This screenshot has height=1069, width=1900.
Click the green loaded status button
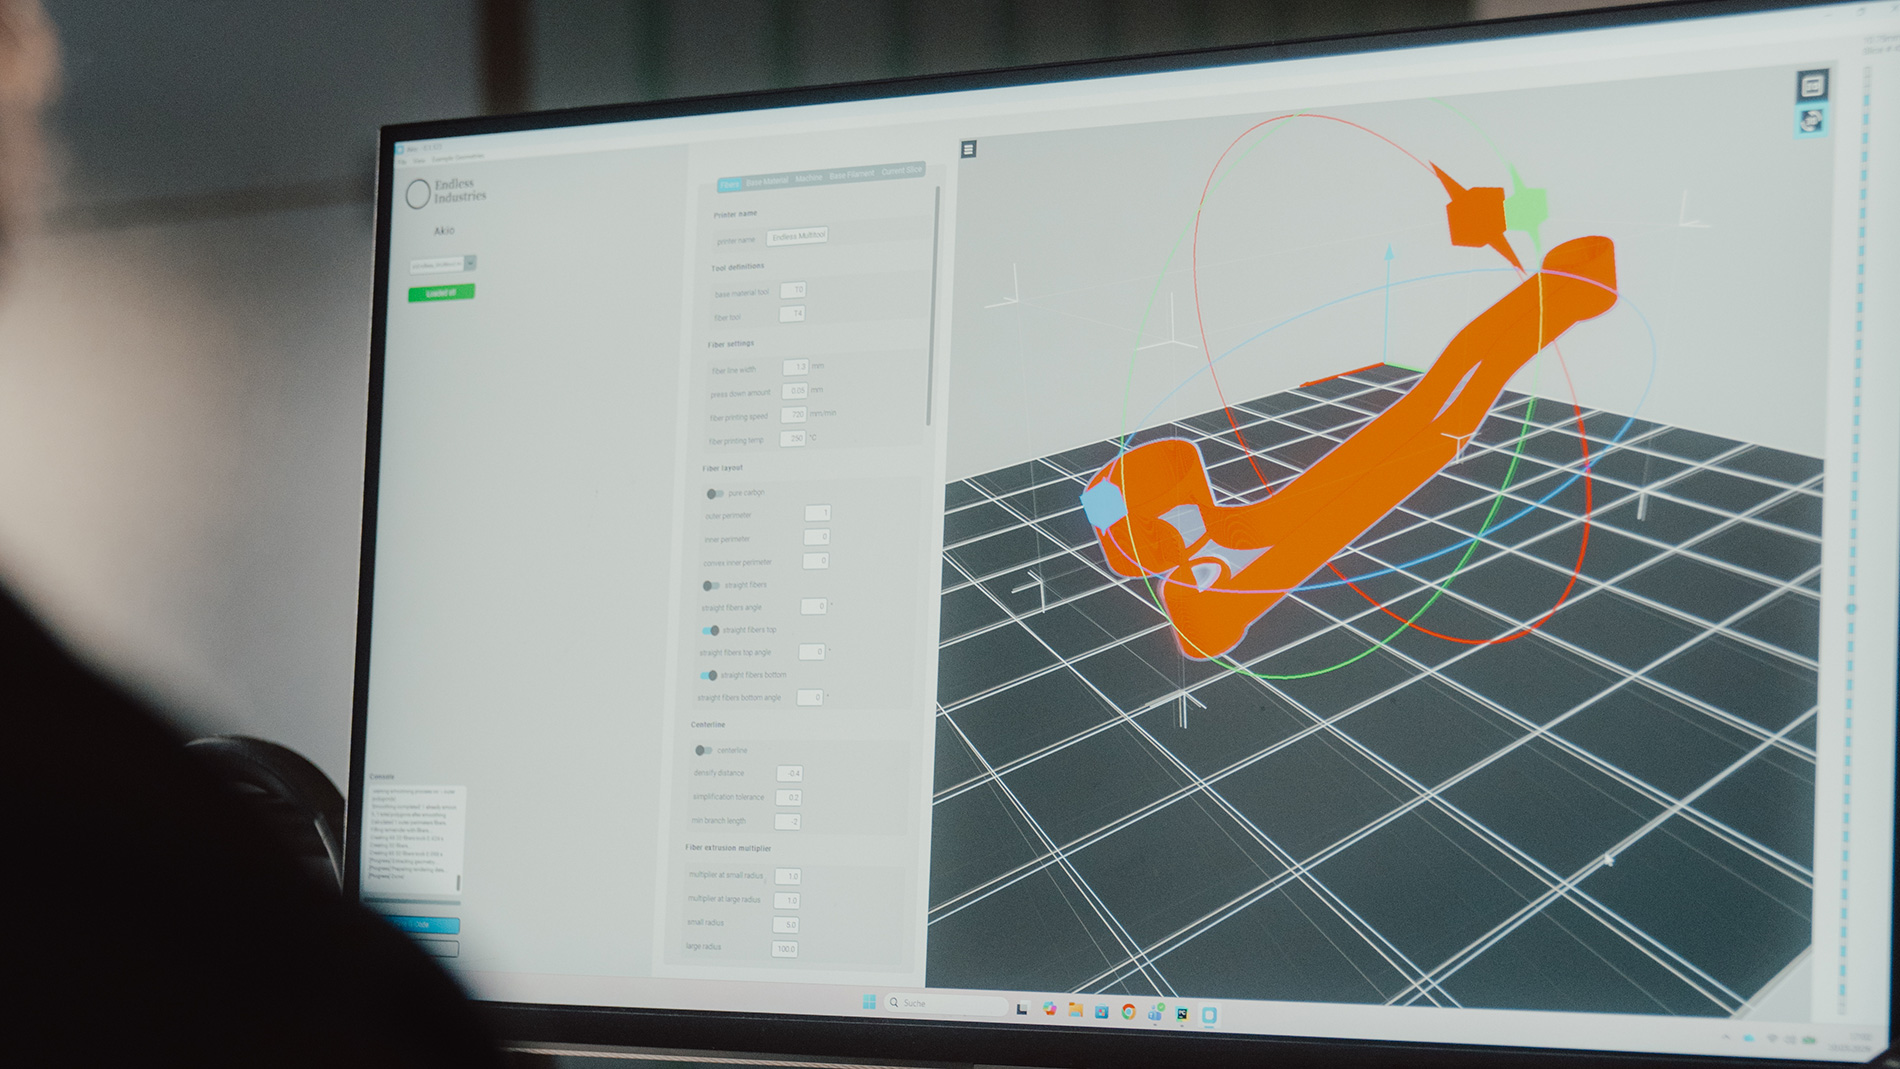coord(441,293)
